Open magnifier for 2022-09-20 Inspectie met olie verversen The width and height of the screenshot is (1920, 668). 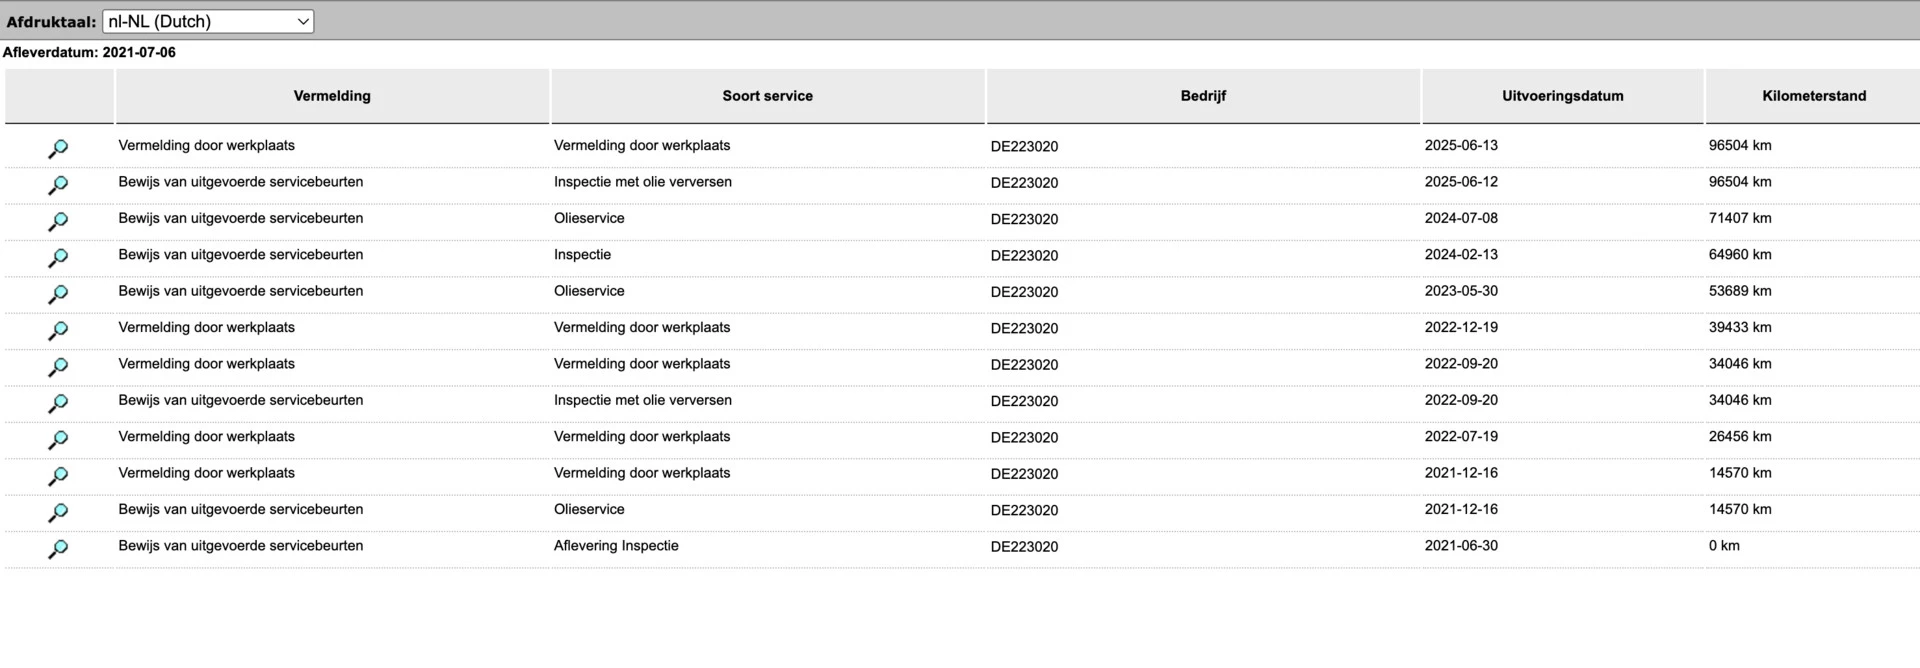point(58,403)
